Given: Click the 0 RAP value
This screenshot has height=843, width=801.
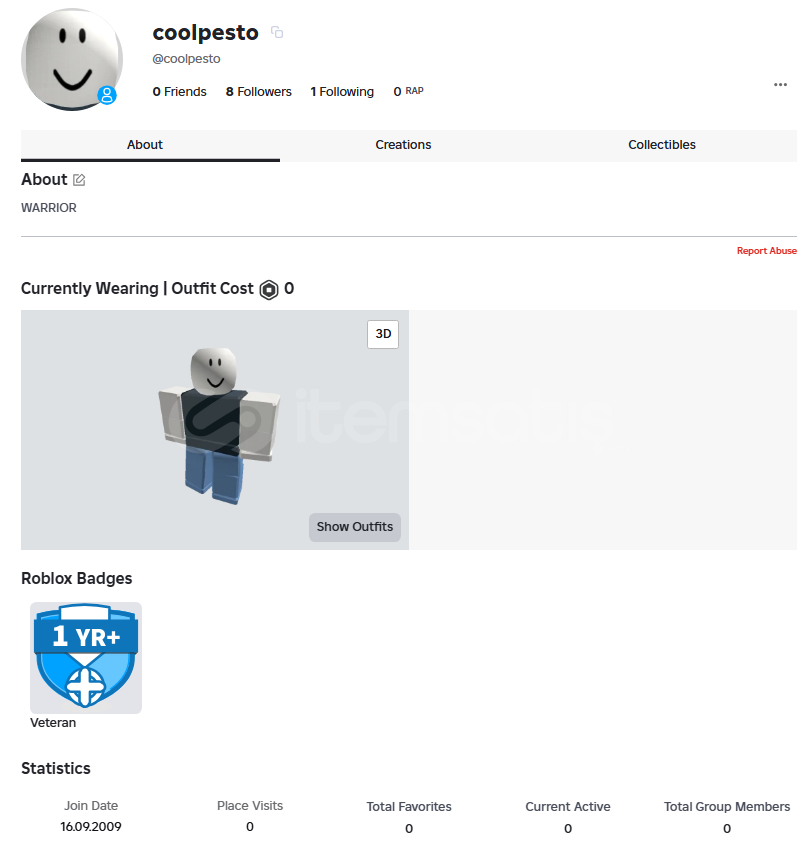Looking at the screenshot, I should [409, 91].
